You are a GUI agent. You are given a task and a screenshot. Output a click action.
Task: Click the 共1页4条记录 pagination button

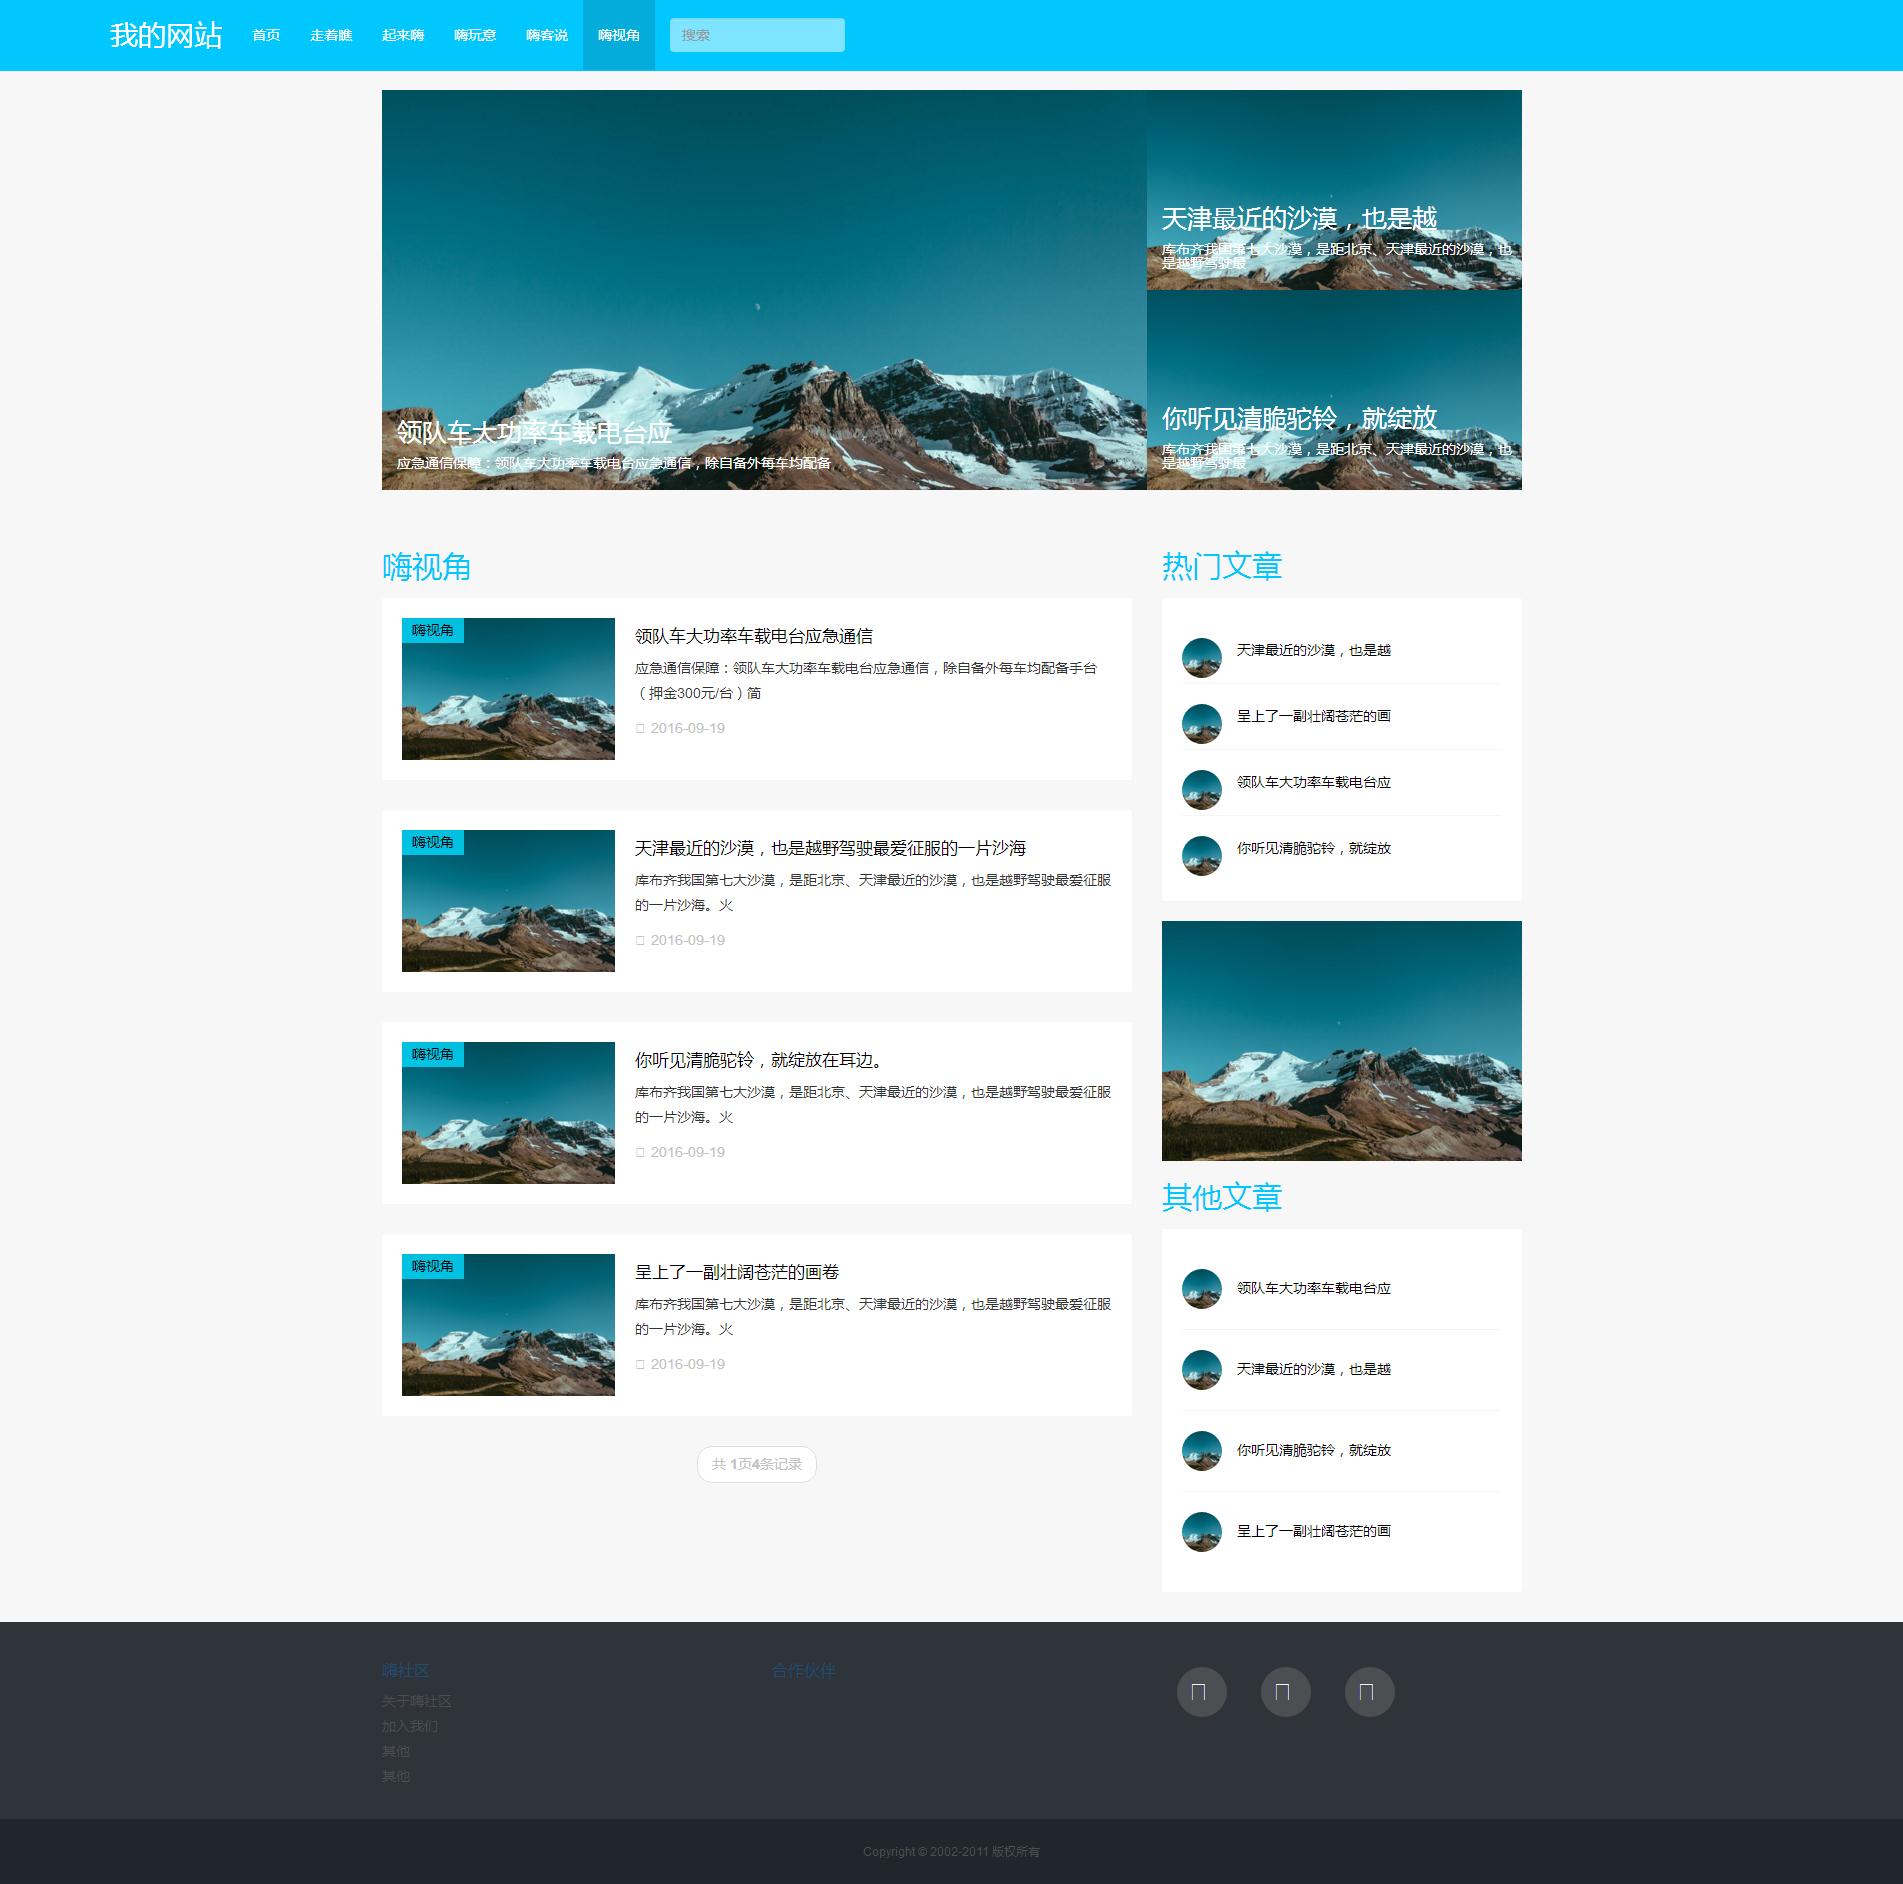(756, 1464)
